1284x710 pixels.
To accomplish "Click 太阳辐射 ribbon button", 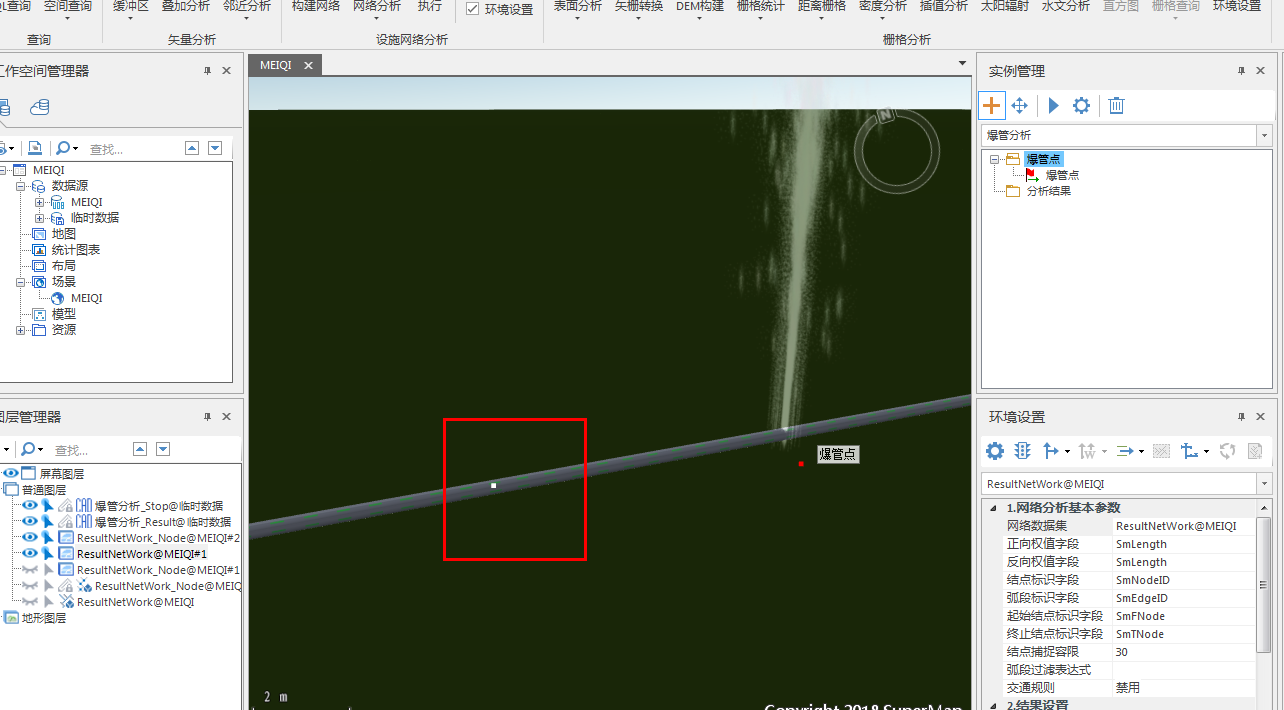I will [1005, 6].
